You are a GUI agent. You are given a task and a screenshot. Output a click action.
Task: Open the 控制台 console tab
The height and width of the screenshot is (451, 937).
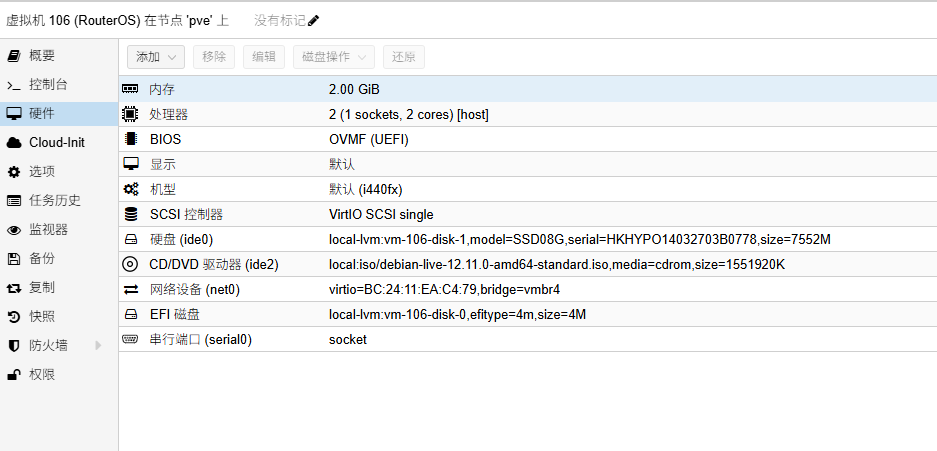tap(48, 85)
